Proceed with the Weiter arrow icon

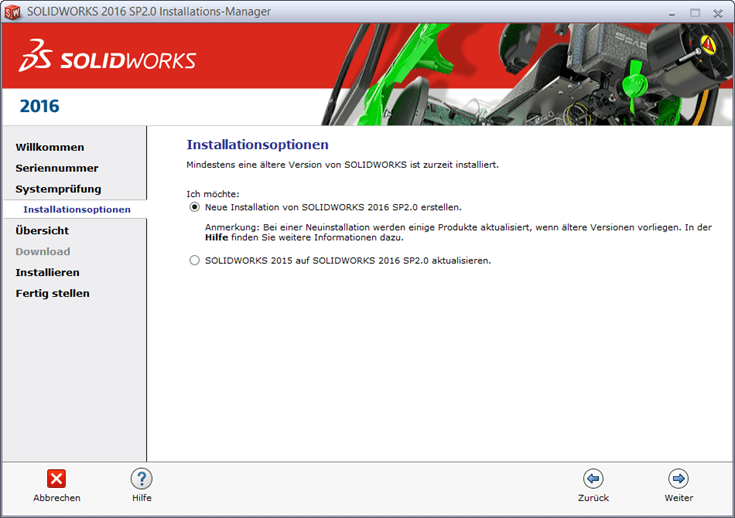[x=678, y=479]
